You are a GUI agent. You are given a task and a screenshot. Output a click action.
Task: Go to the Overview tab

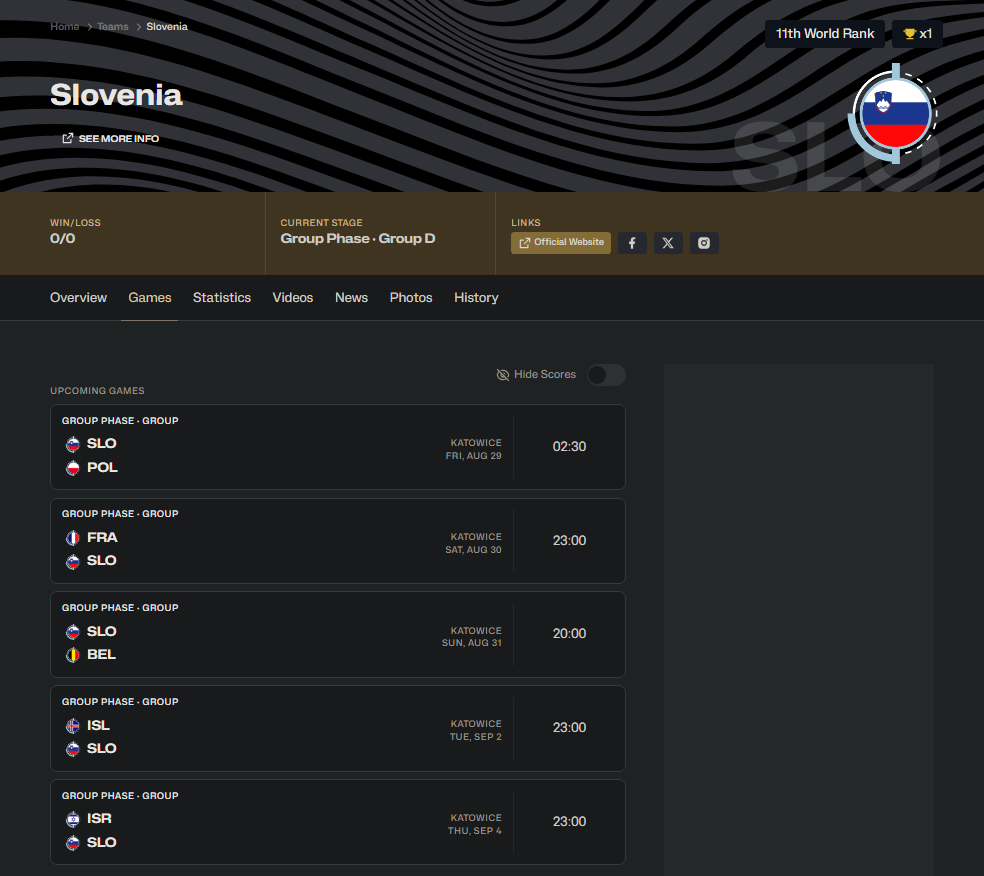pos(78,298)
